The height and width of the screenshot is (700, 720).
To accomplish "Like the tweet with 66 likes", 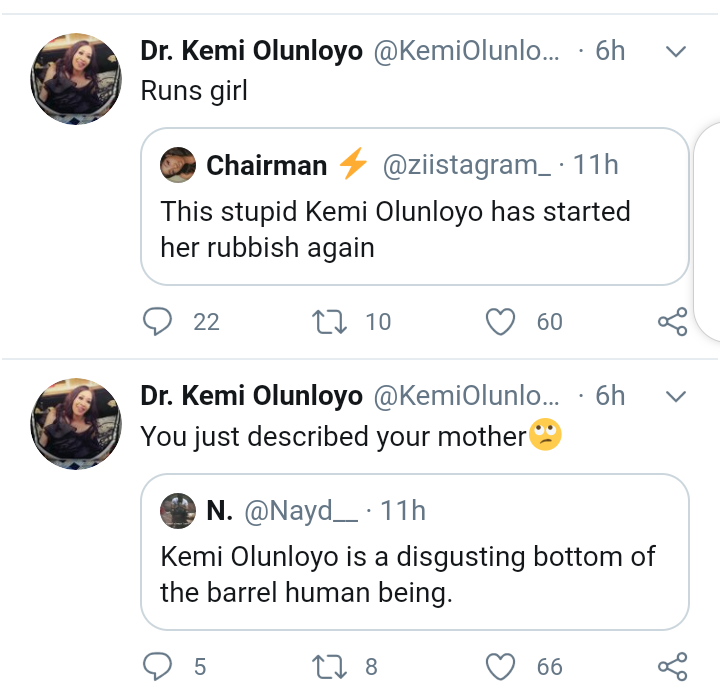I will coord(499,666).
